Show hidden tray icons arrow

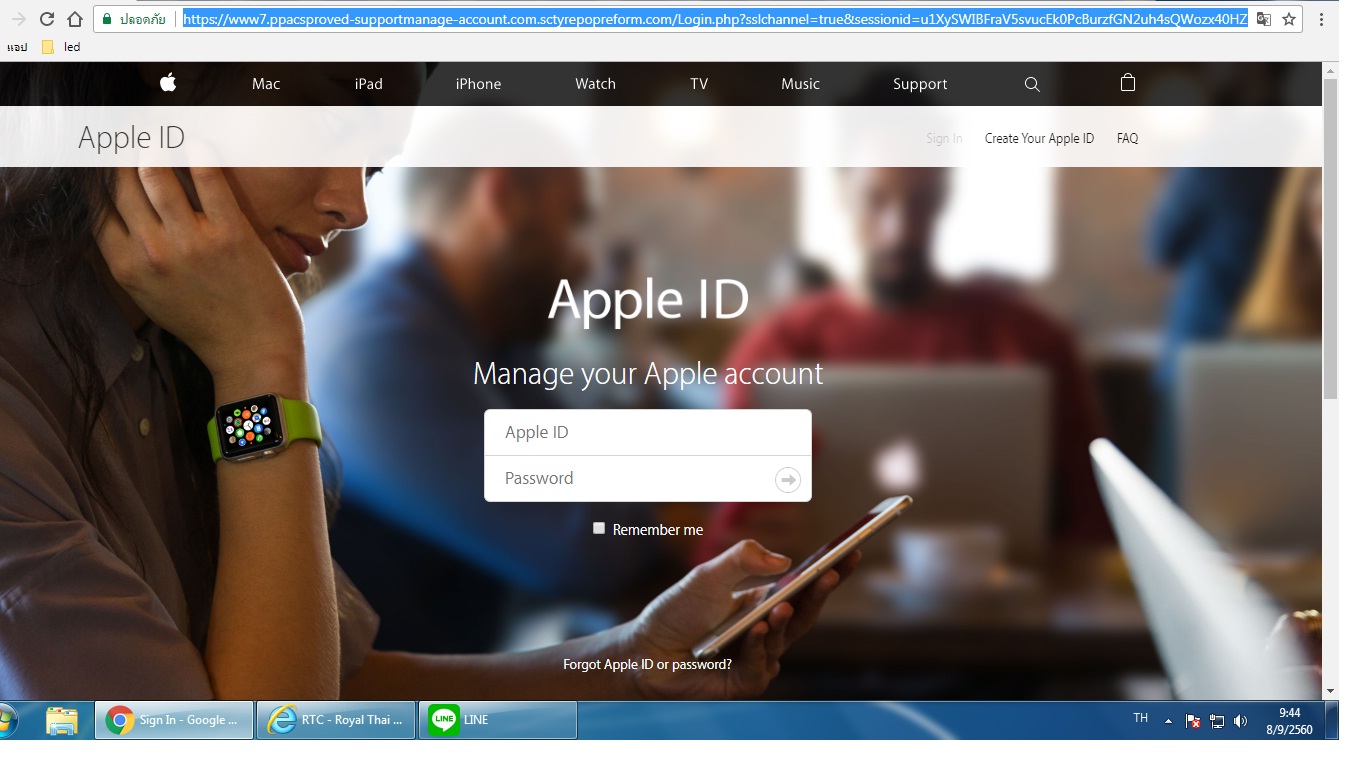(1168, 721)
